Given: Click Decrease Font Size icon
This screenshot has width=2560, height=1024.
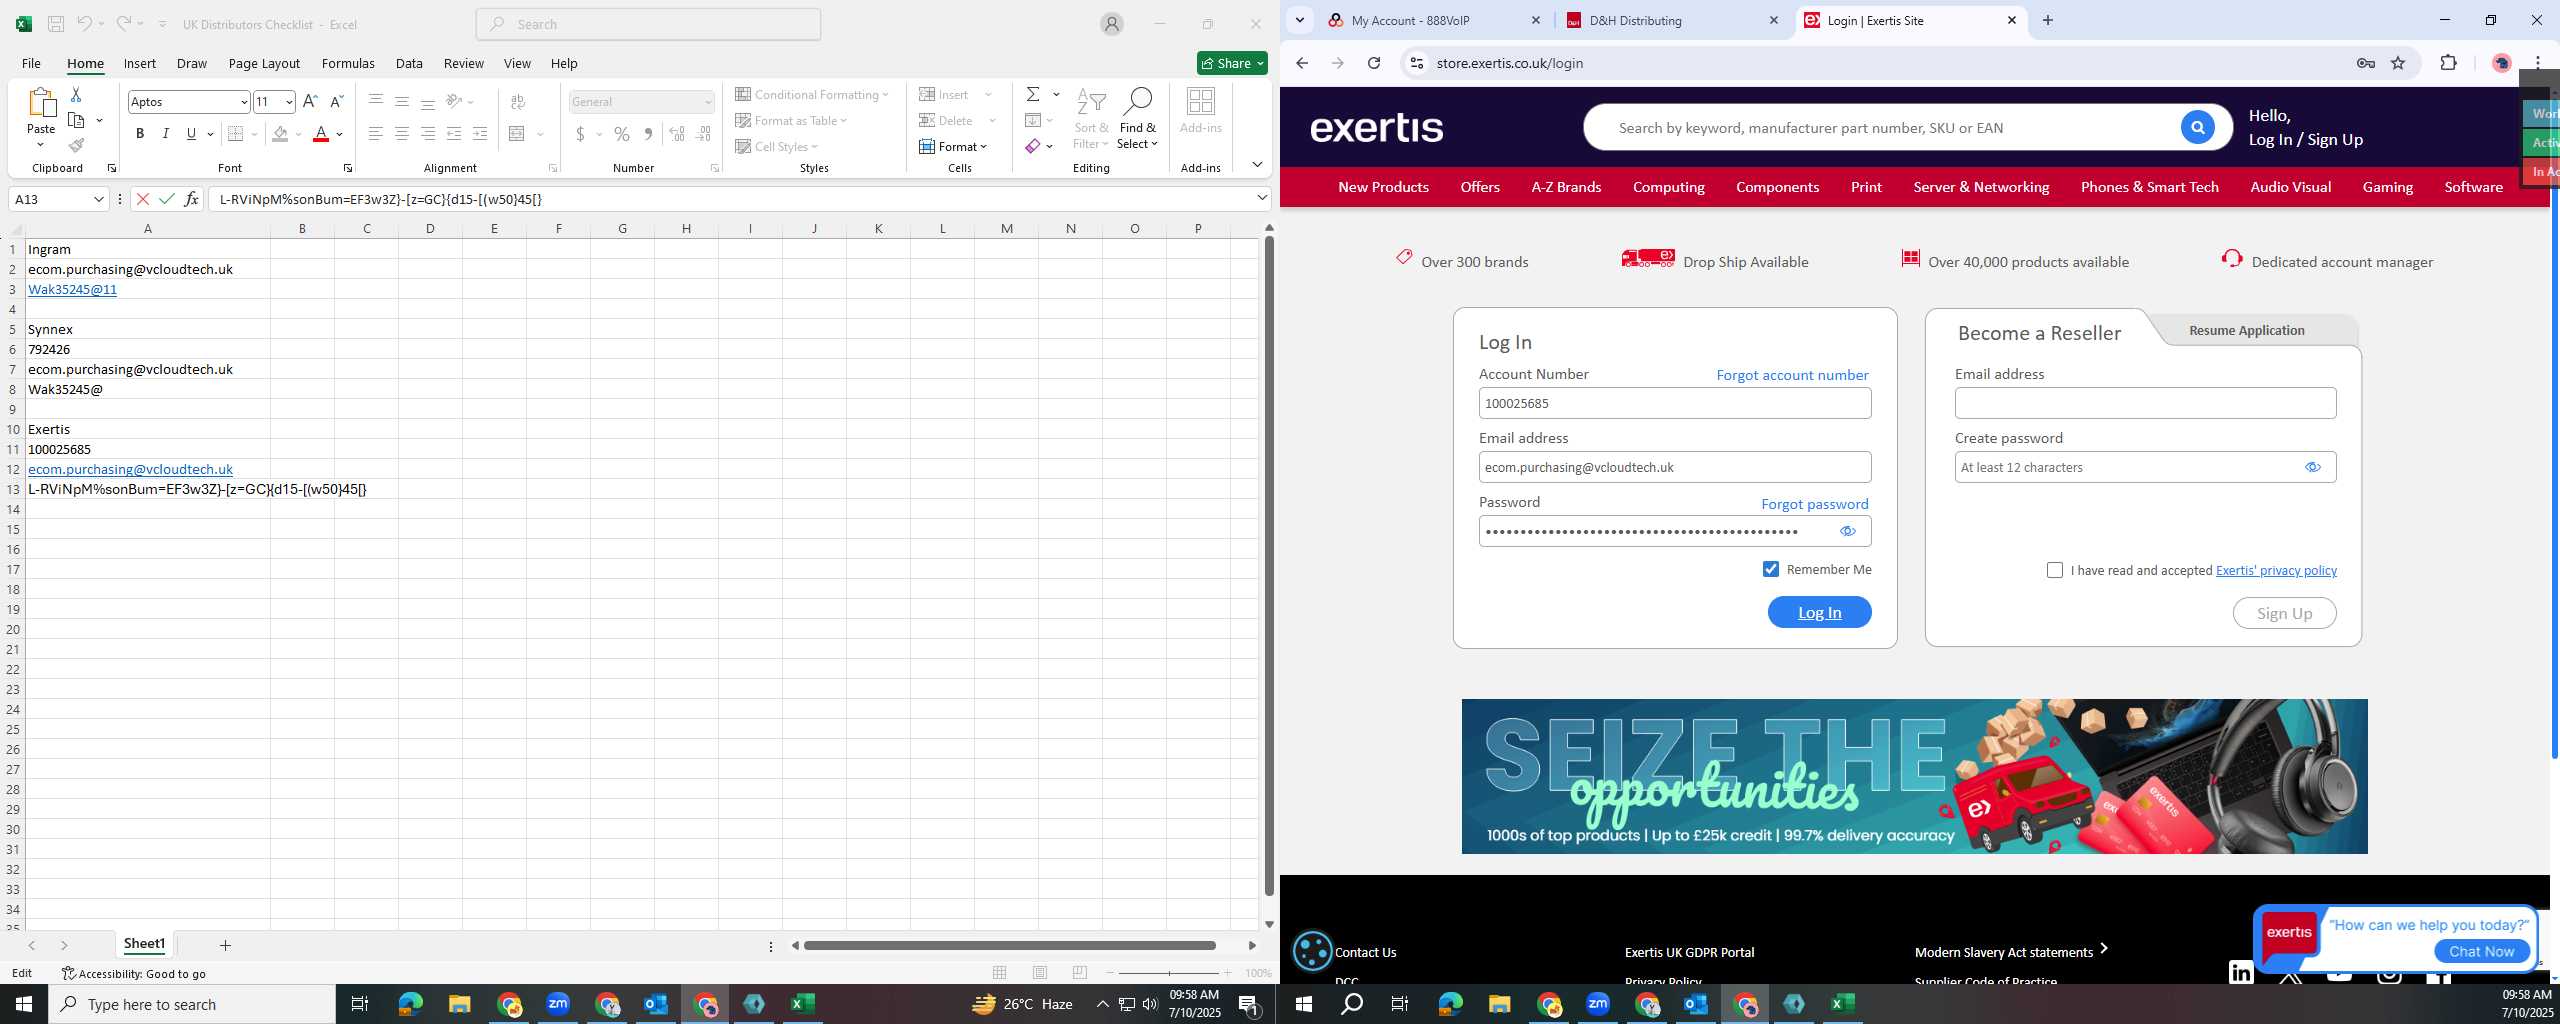Looking at the screenshot, I should 336,101.
